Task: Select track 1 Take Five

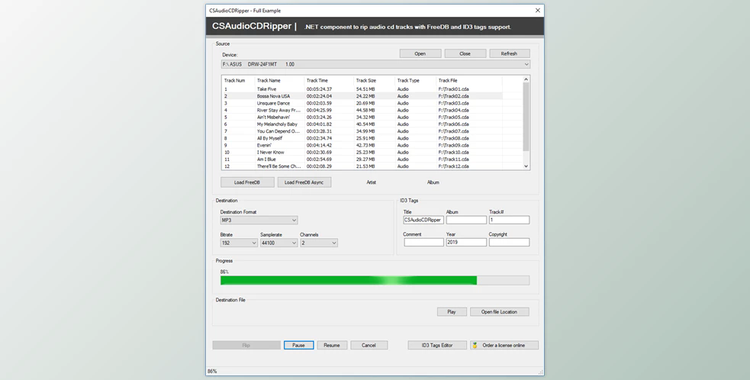Action: click(362, 89)
